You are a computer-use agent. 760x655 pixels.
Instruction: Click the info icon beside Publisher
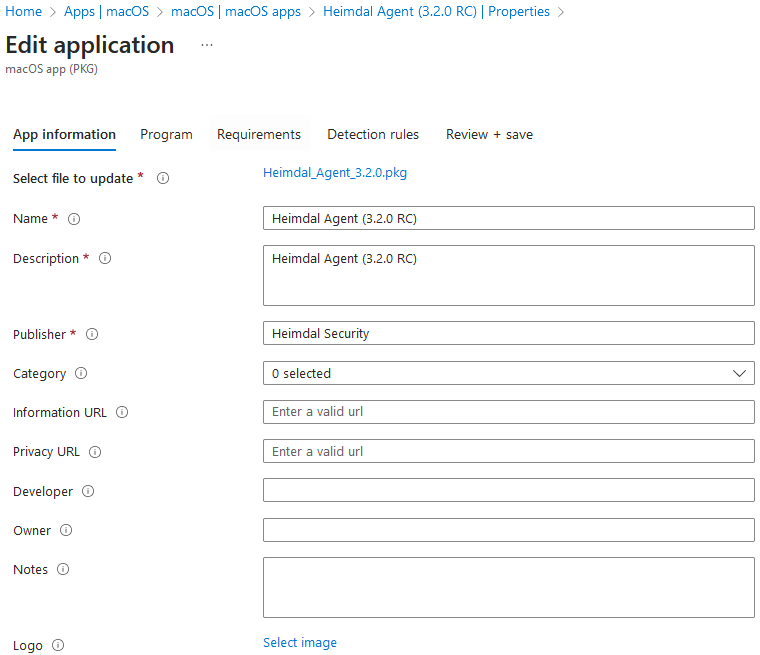[x=92, y=335]
